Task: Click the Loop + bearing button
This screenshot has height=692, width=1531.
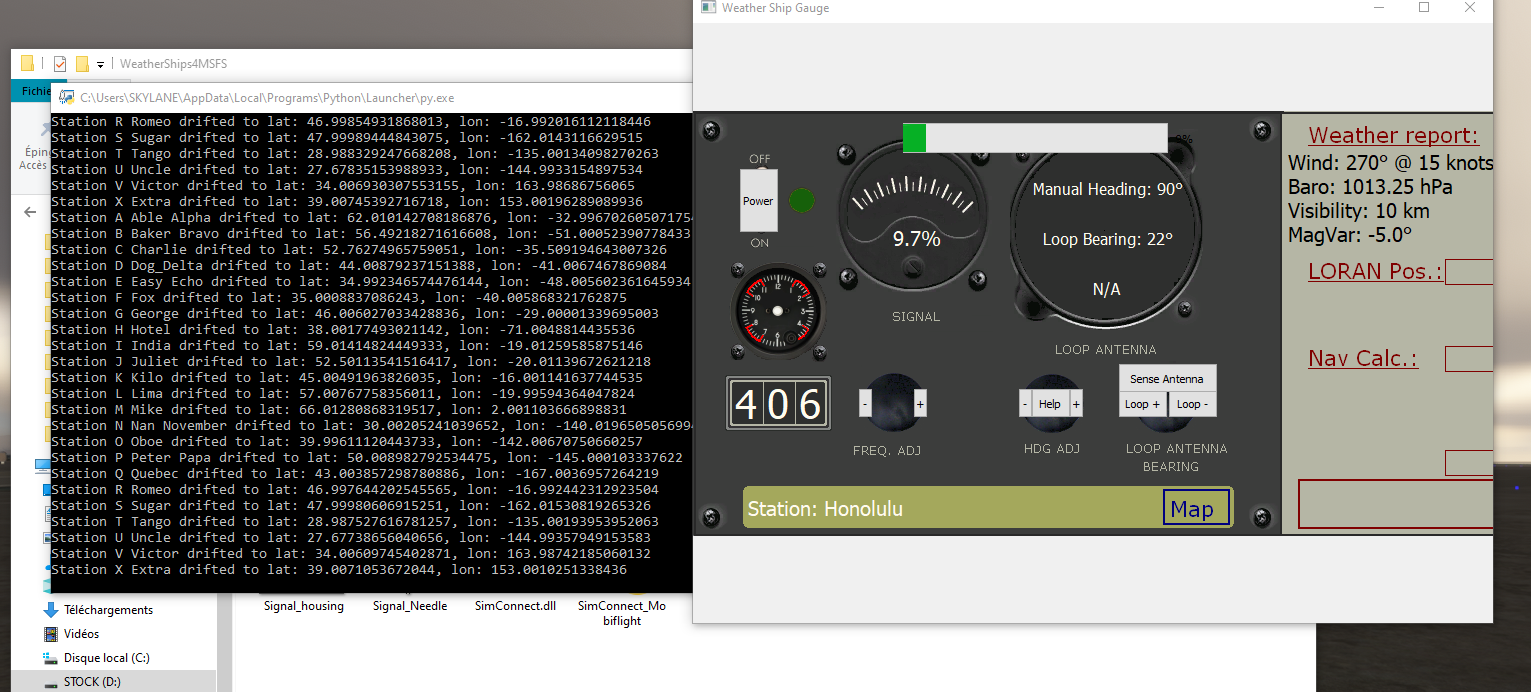Action: point(1143,404)
